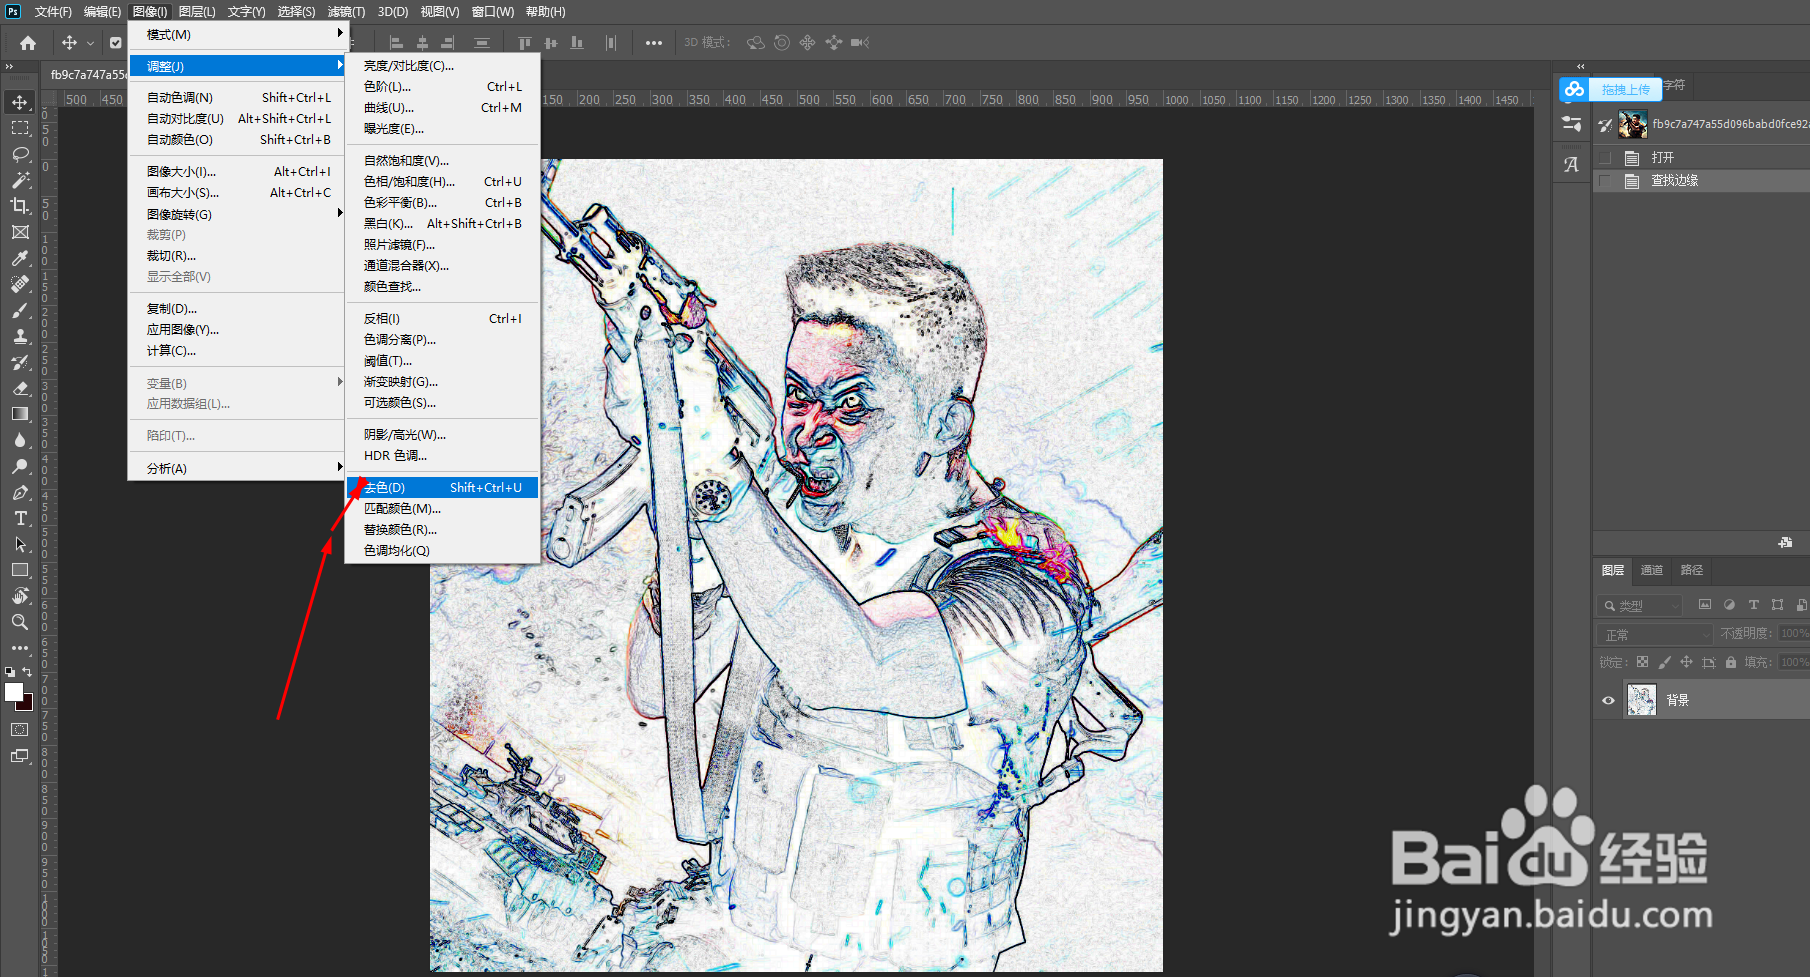Choose 曲线(U)... Curves
Image resolution: width=1810 pixels, height=977 pixels.
point(442,107)
